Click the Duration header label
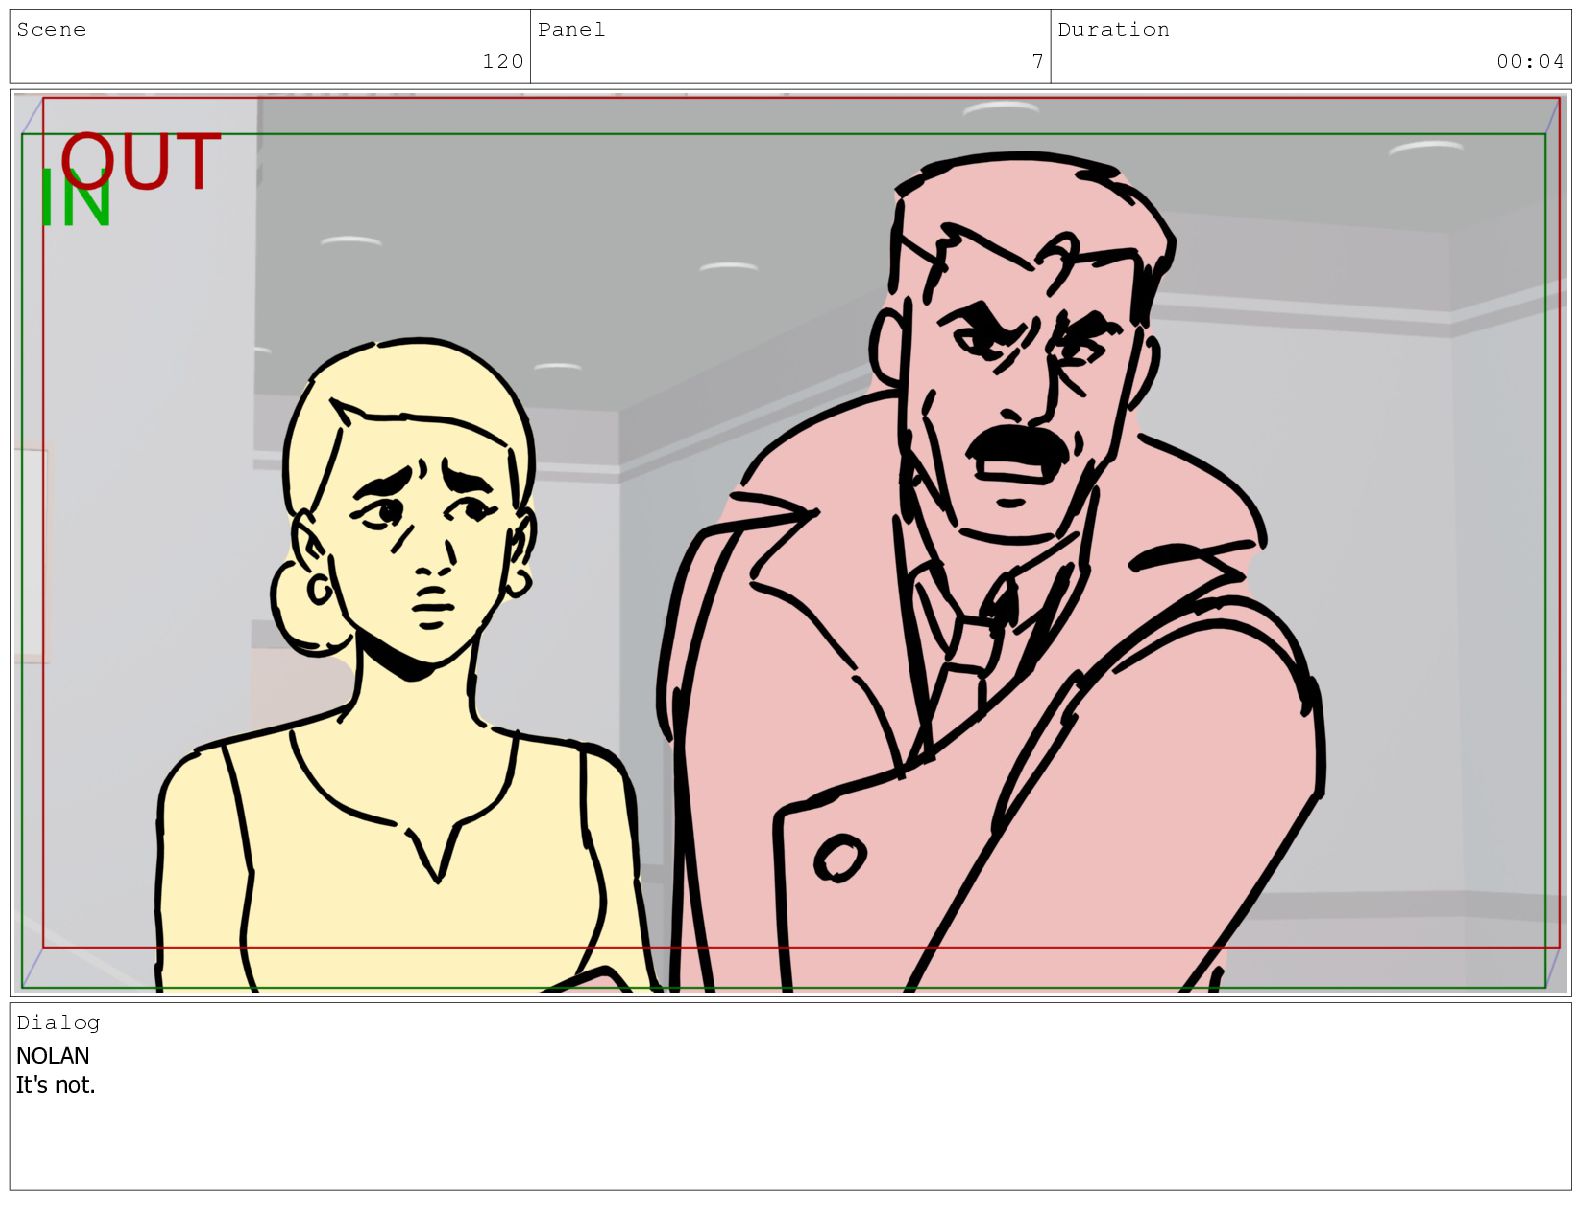 tap(1113, 30)
